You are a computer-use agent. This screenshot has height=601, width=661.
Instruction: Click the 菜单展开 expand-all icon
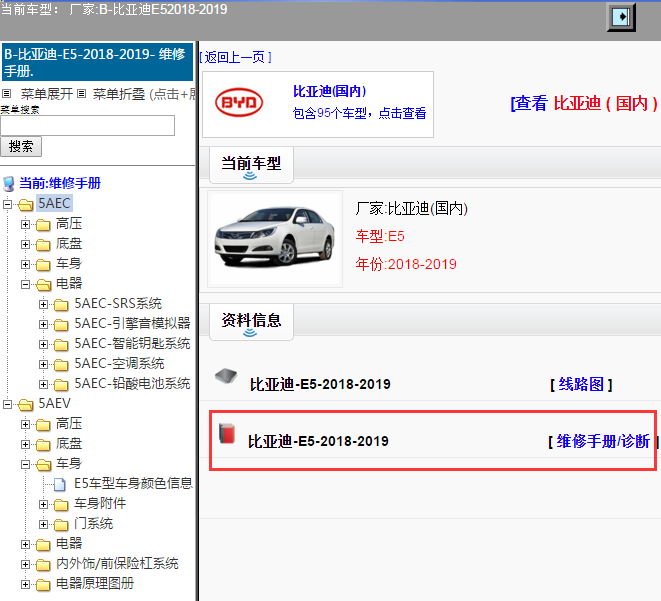6,93
